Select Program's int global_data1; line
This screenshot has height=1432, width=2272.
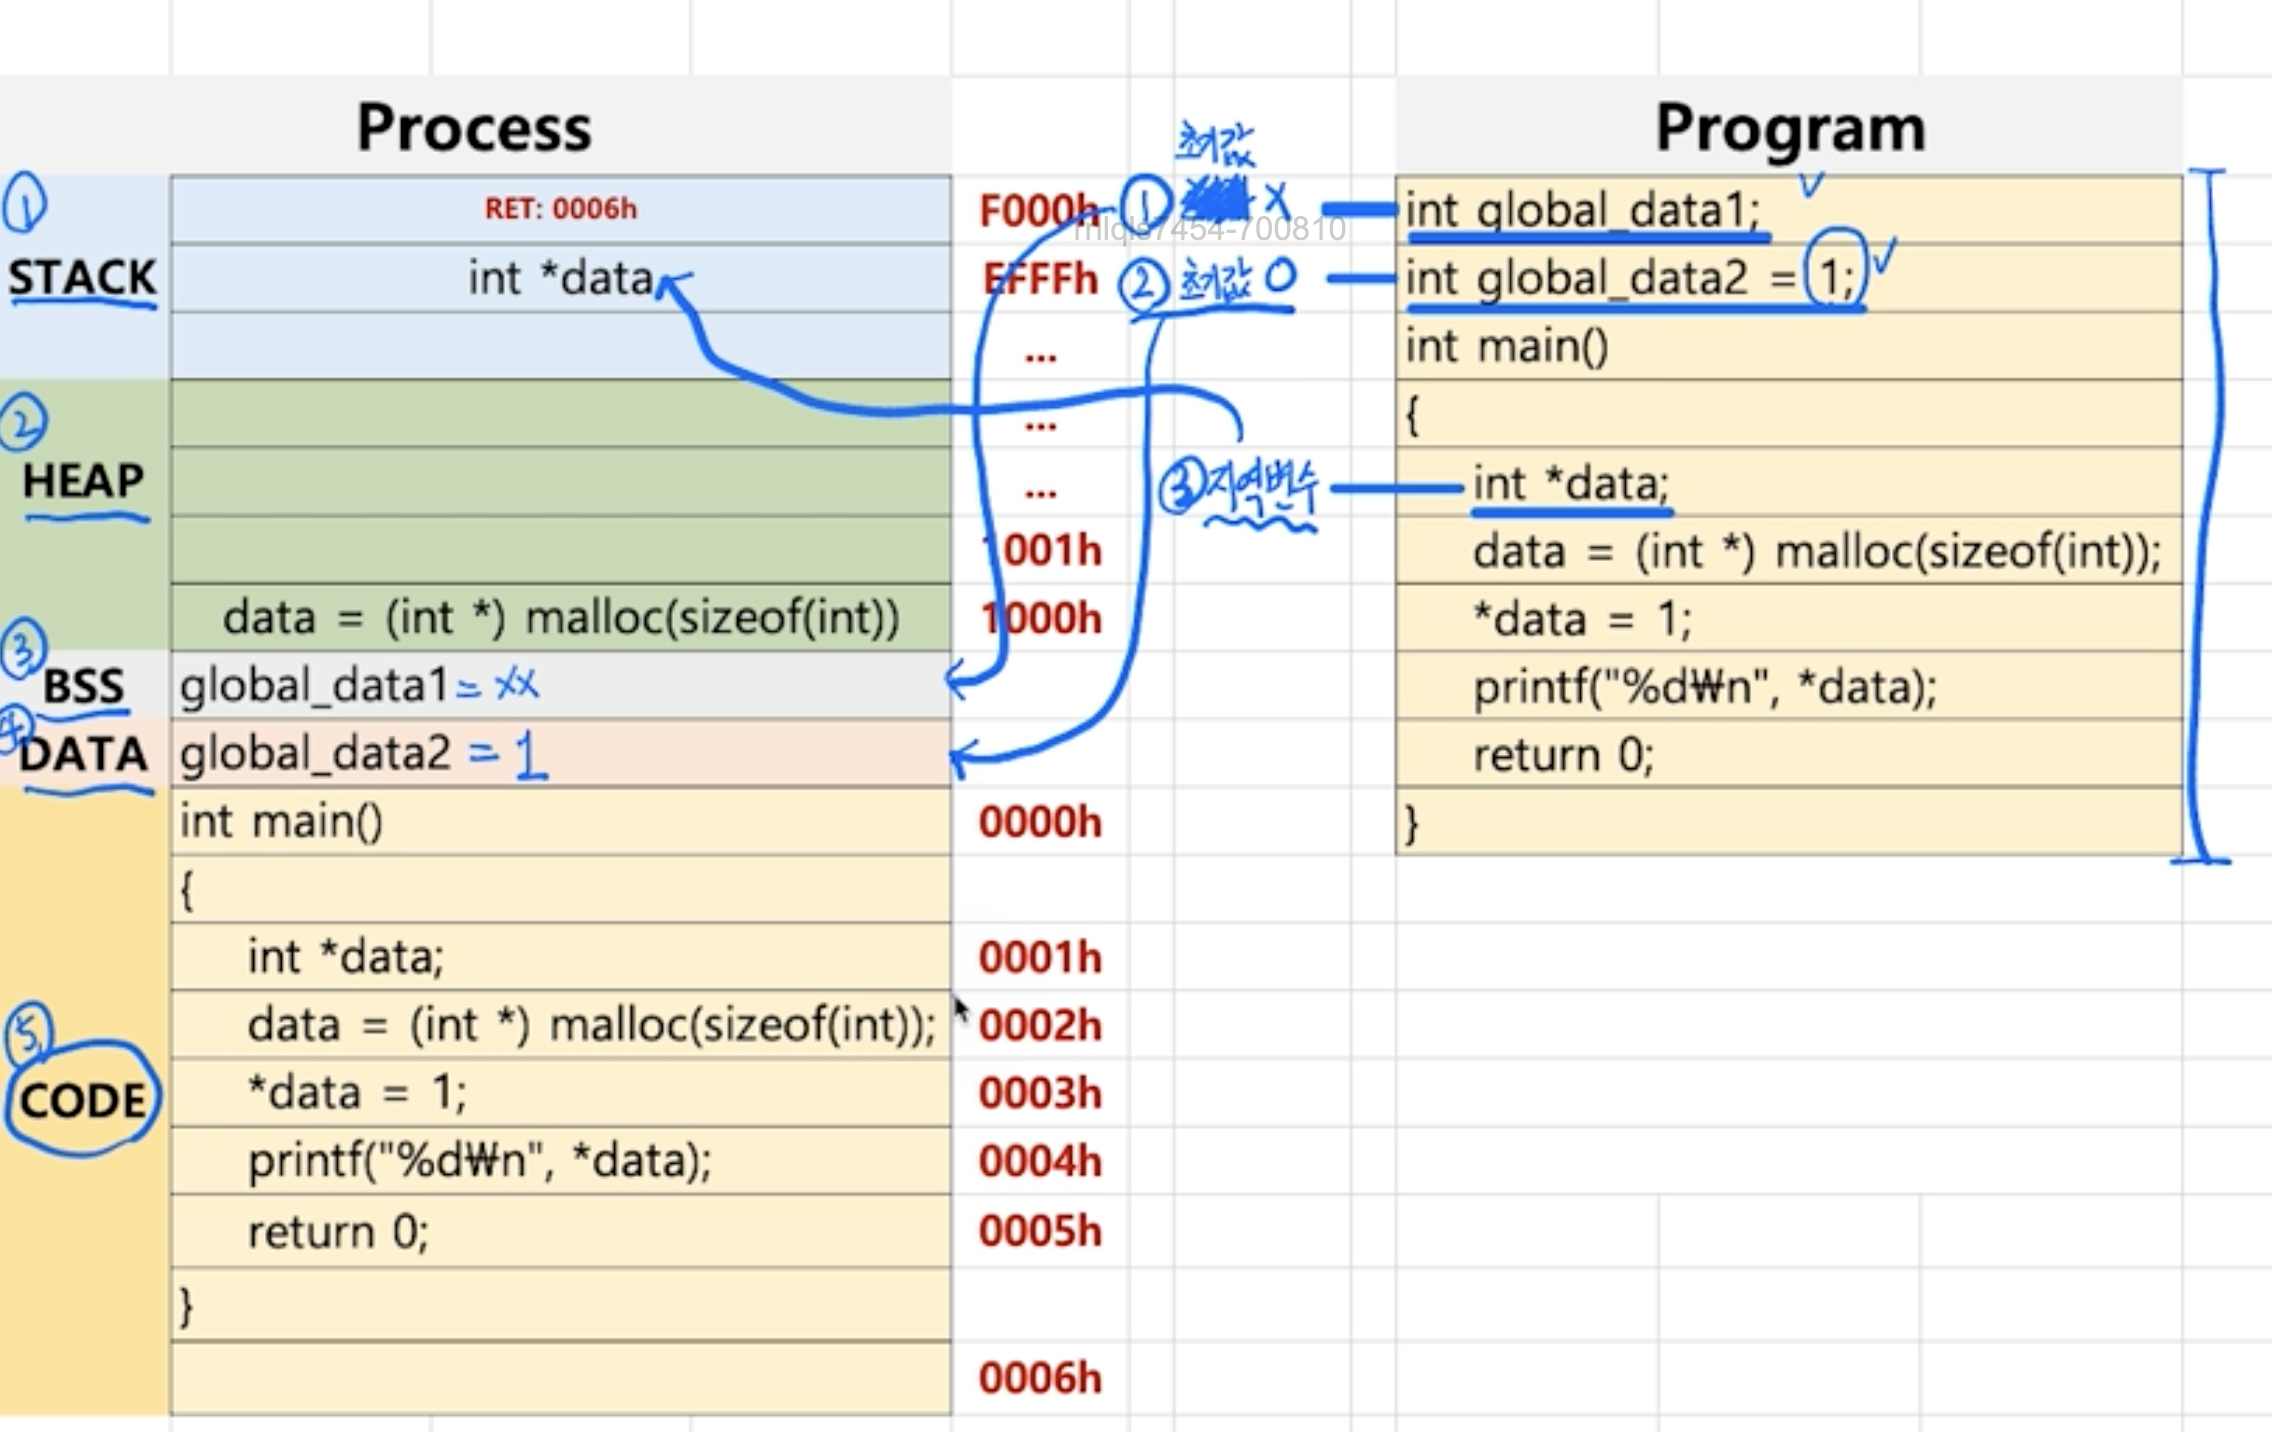[1789, 211]
